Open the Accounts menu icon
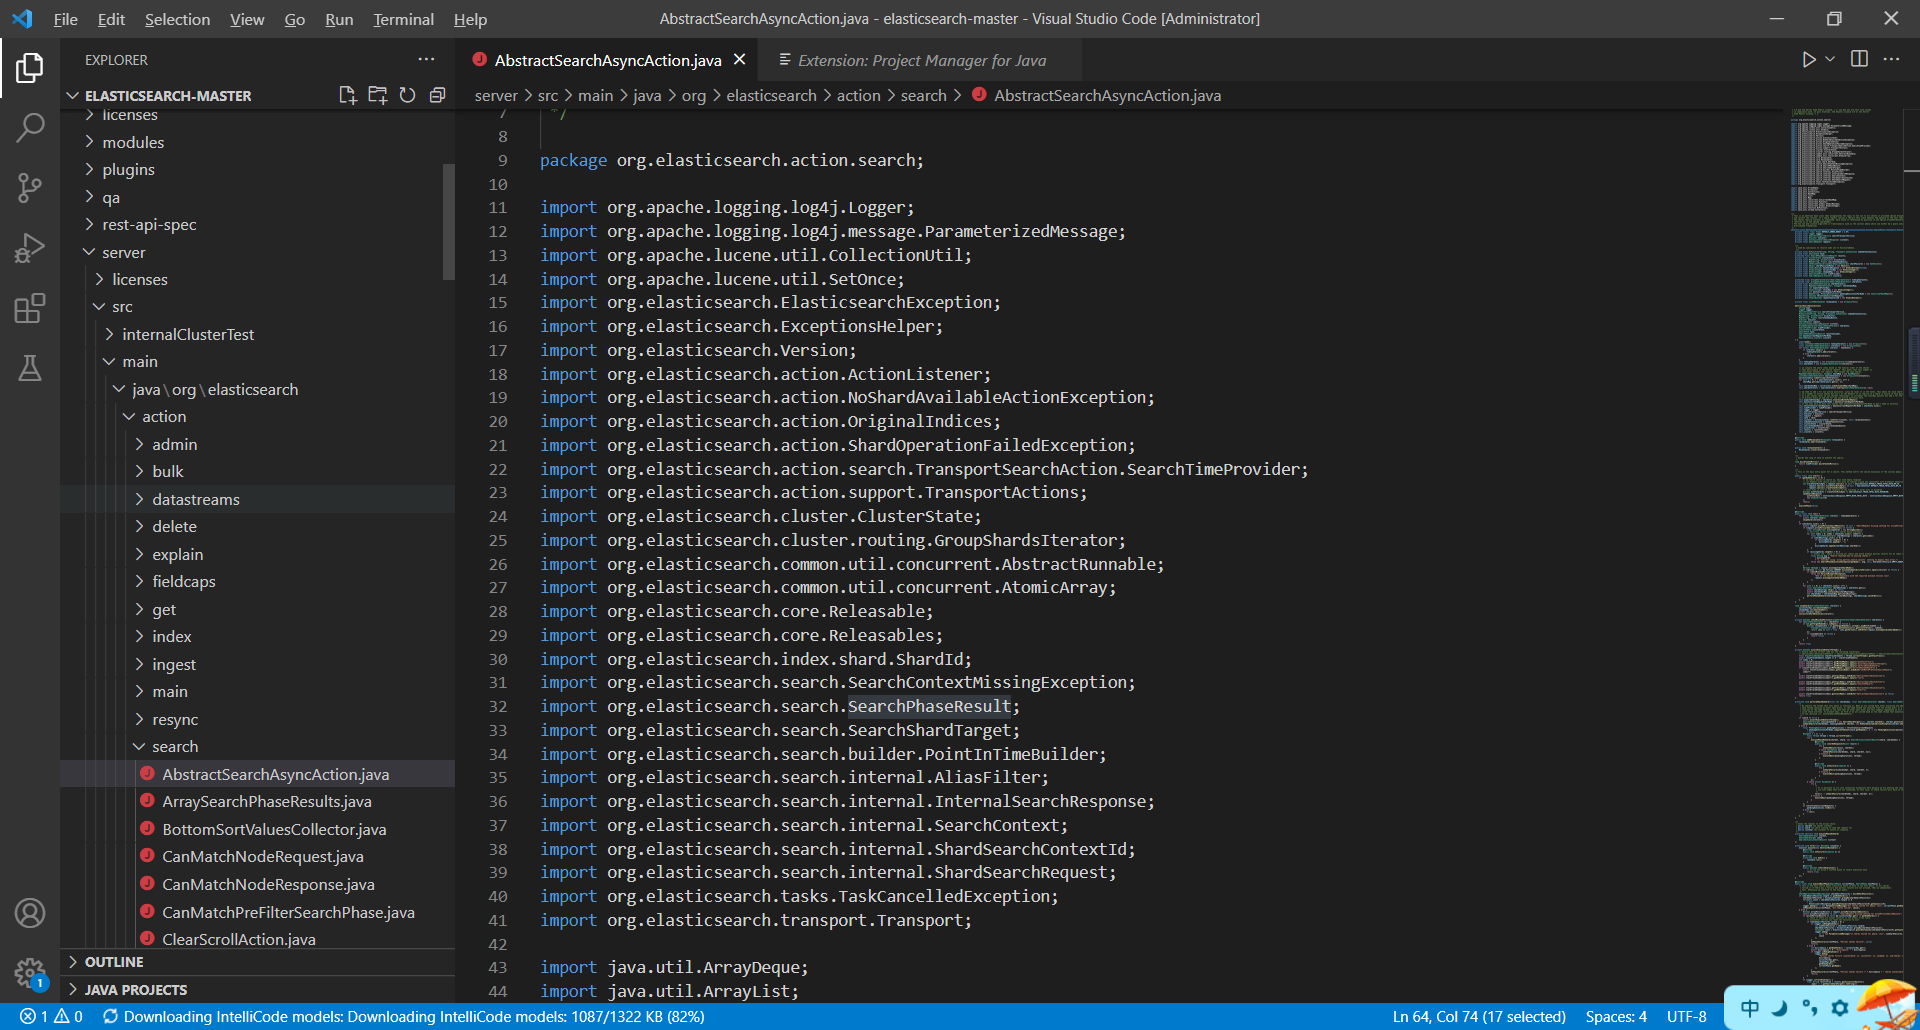 [30, 913]
